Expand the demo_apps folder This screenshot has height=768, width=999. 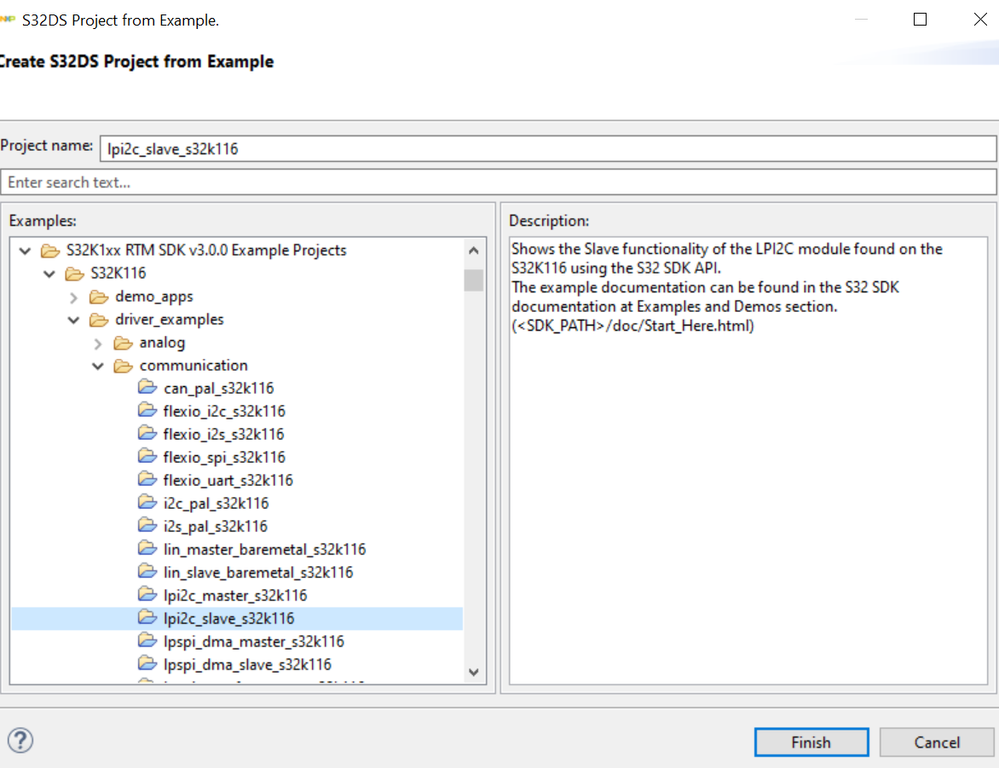(74, 297)
